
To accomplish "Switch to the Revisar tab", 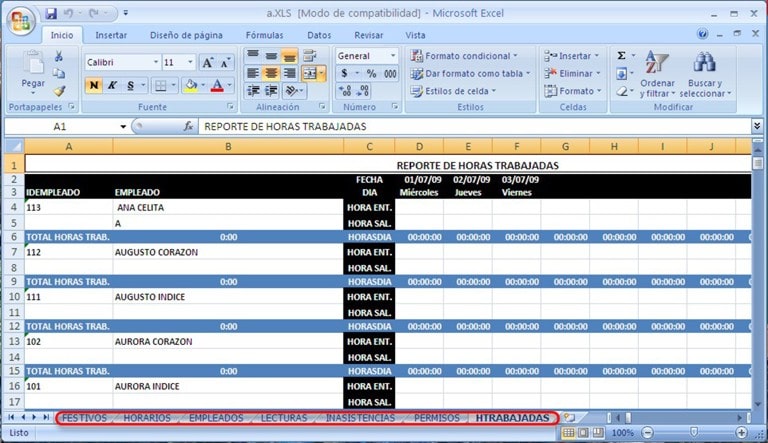I will point(369,35).
